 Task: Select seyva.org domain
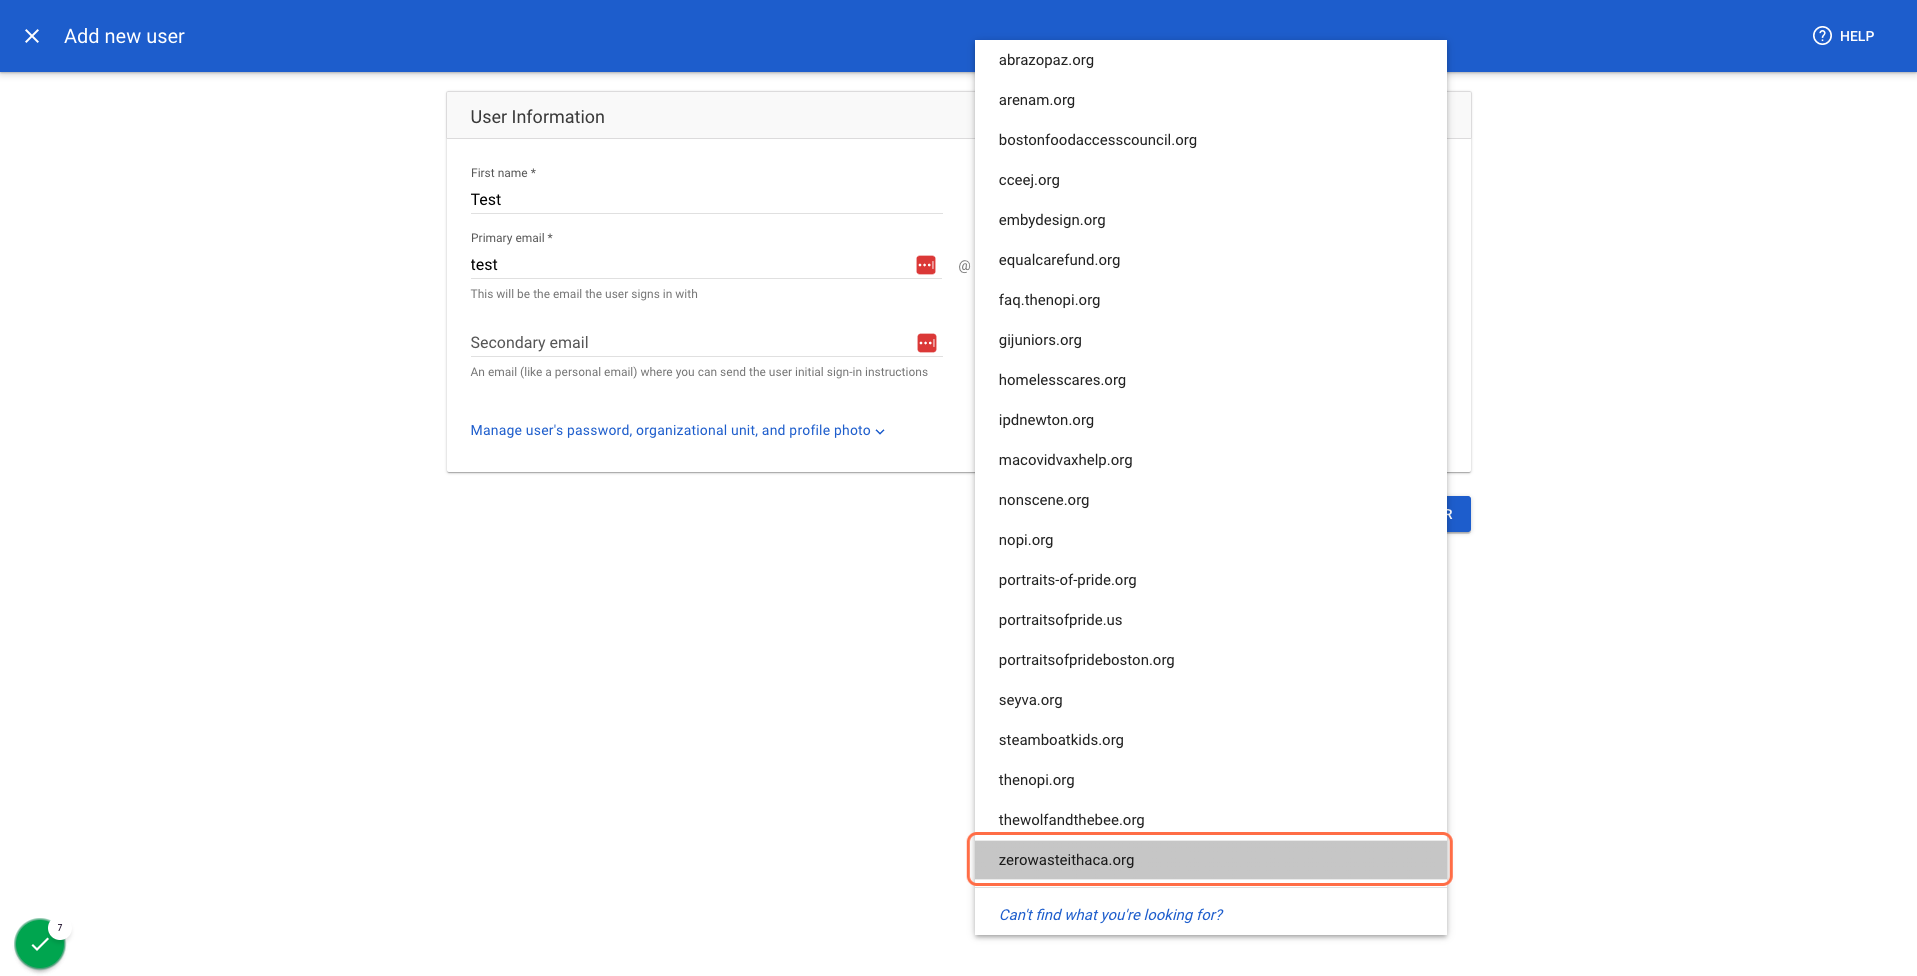tap(1210, 700)
